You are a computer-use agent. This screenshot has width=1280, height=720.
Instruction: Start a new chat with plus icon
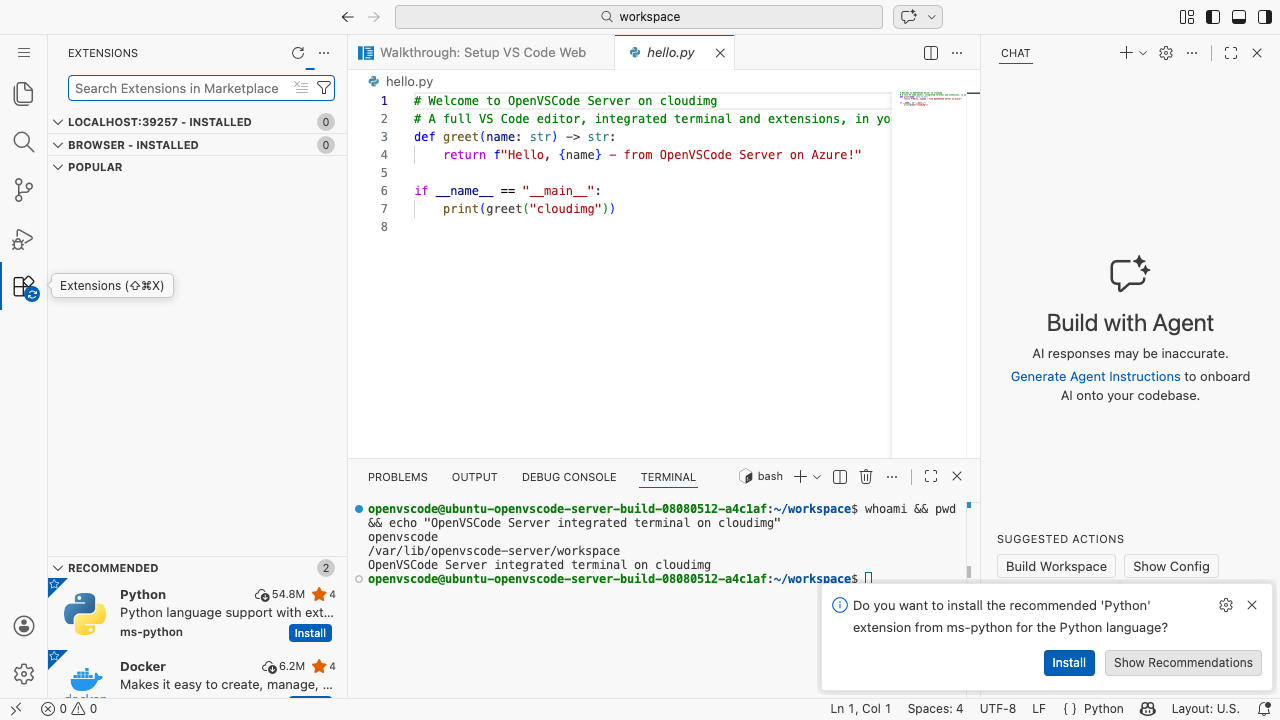[1126, 53]
